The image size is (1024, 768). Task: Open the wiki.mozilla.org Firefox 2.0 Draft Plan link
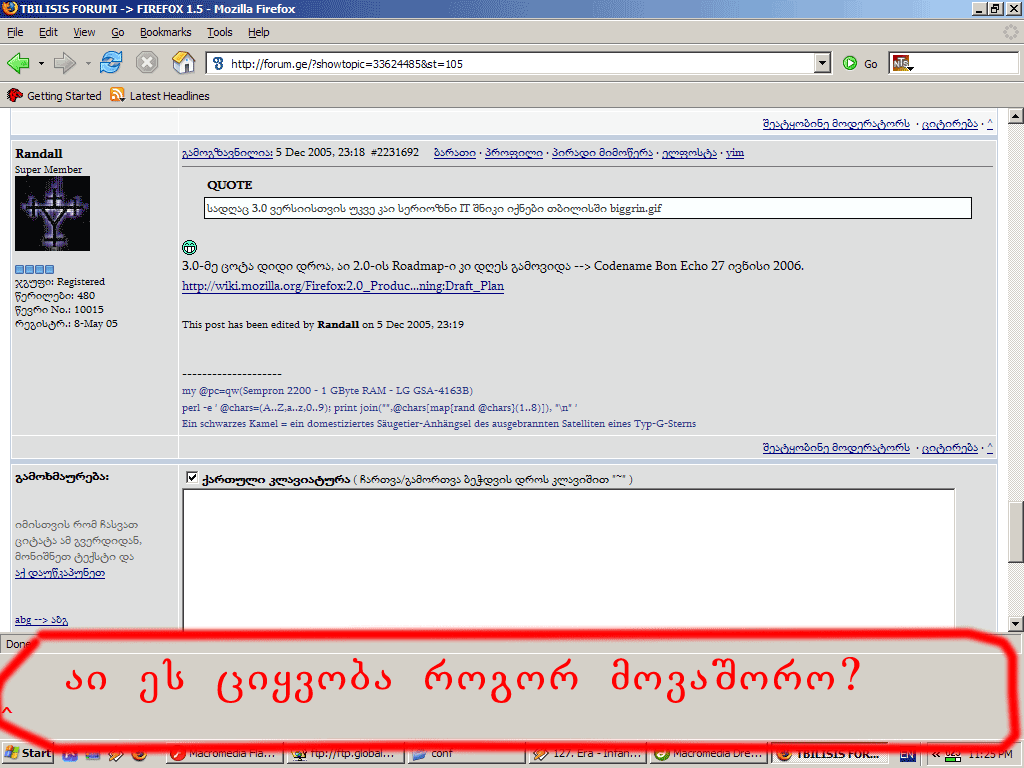(x=343, y=286)
